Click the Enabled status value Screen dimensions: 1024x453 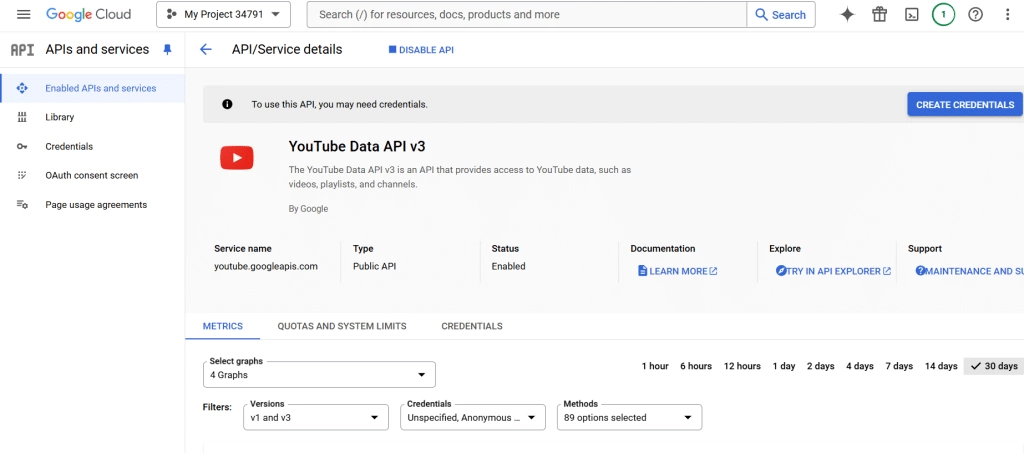pyautogui.click(x=508, y=266)
